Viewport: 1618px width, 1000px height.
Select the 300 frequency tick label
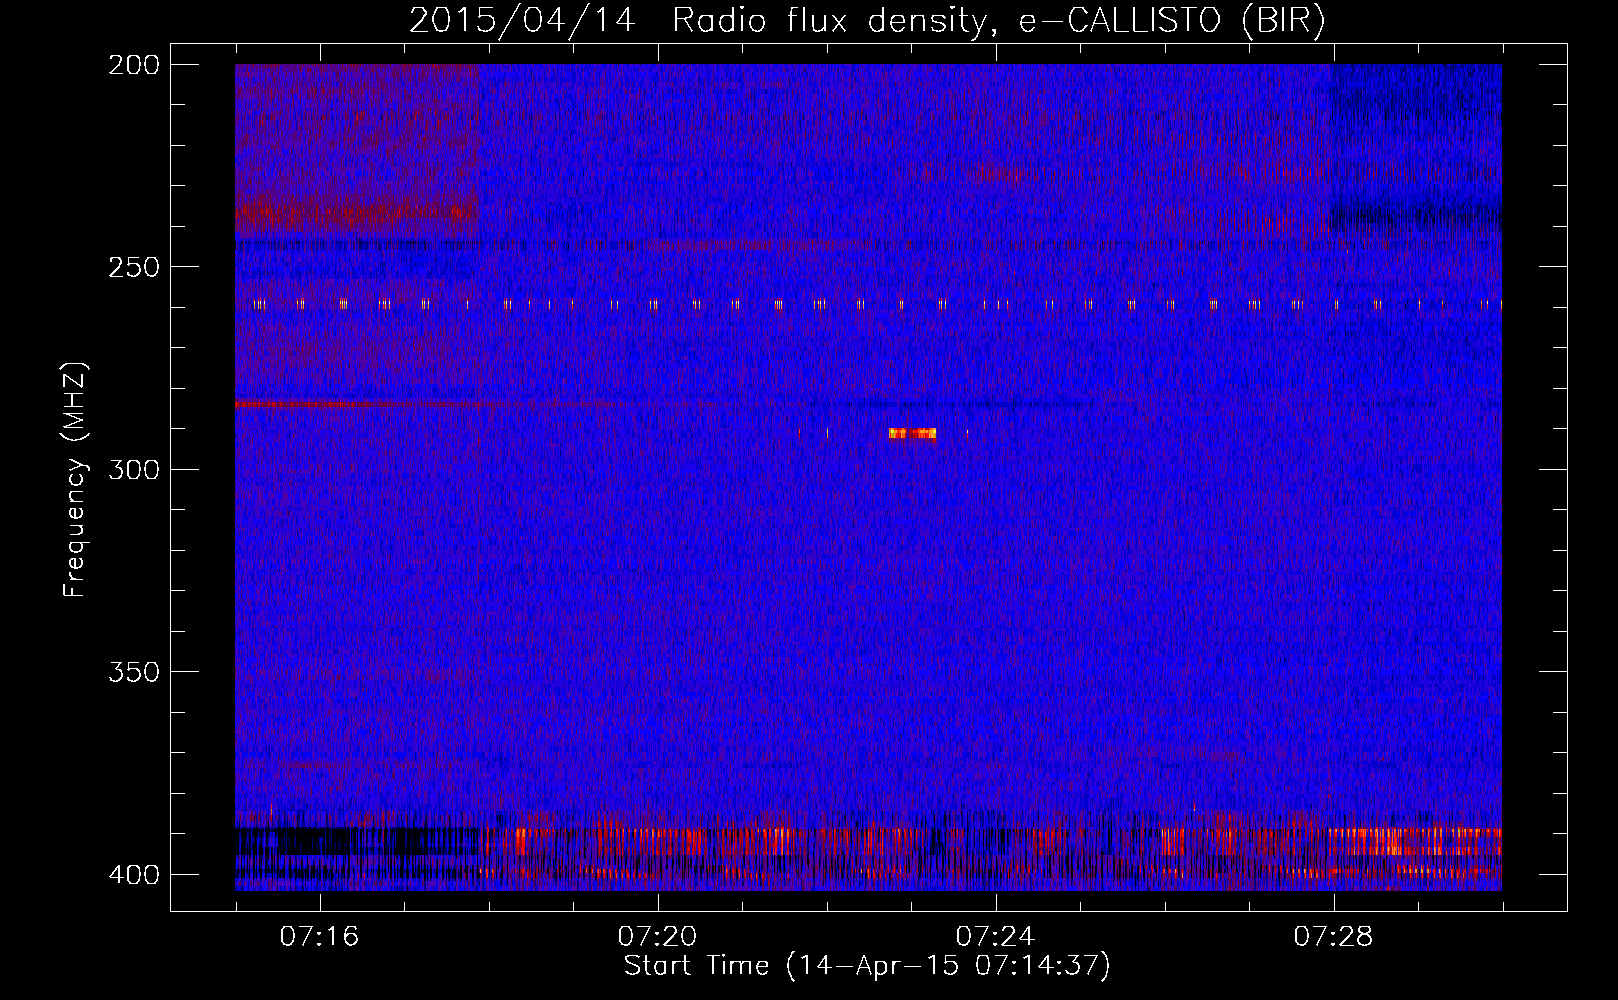(134, 470)
